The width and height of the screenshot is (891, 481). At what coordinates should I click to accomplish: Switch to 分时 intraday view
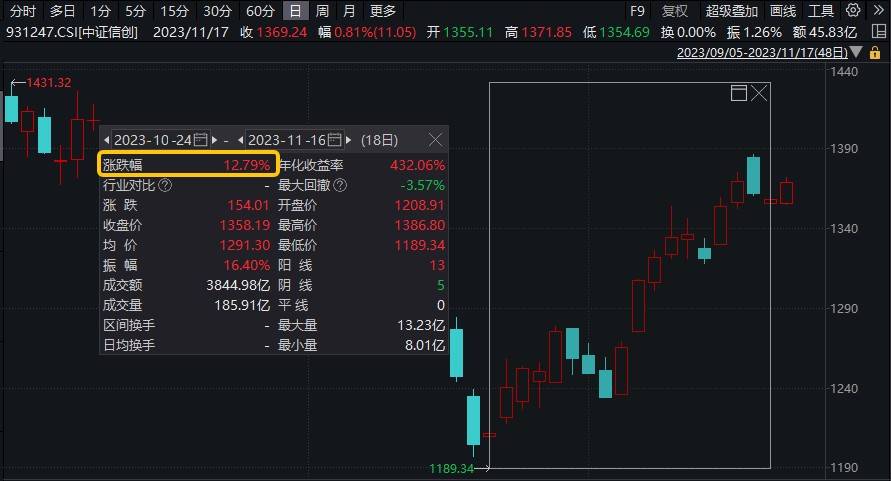point(23,11)
